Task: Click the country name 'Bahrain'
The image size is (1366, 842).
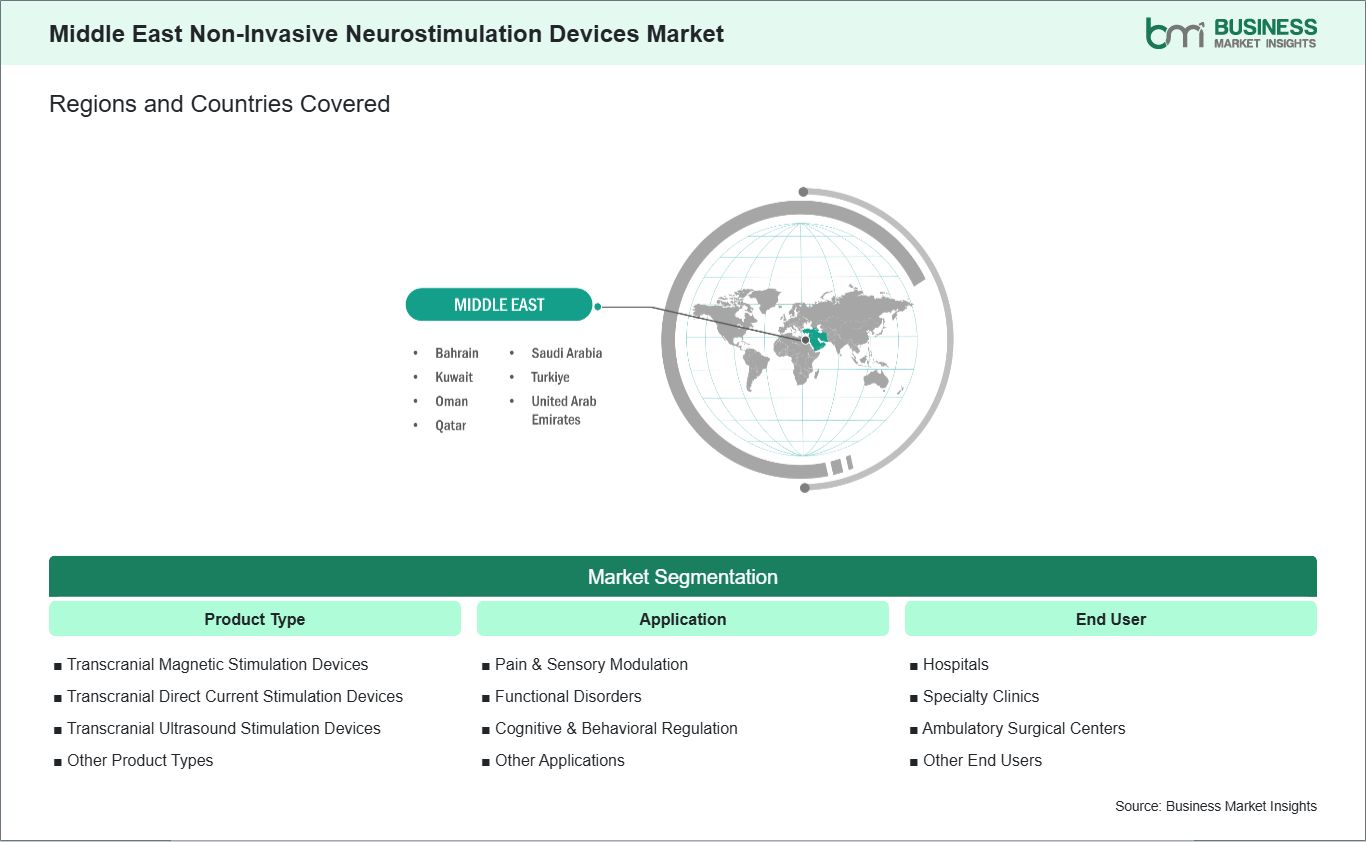Action: coord(457,353)
